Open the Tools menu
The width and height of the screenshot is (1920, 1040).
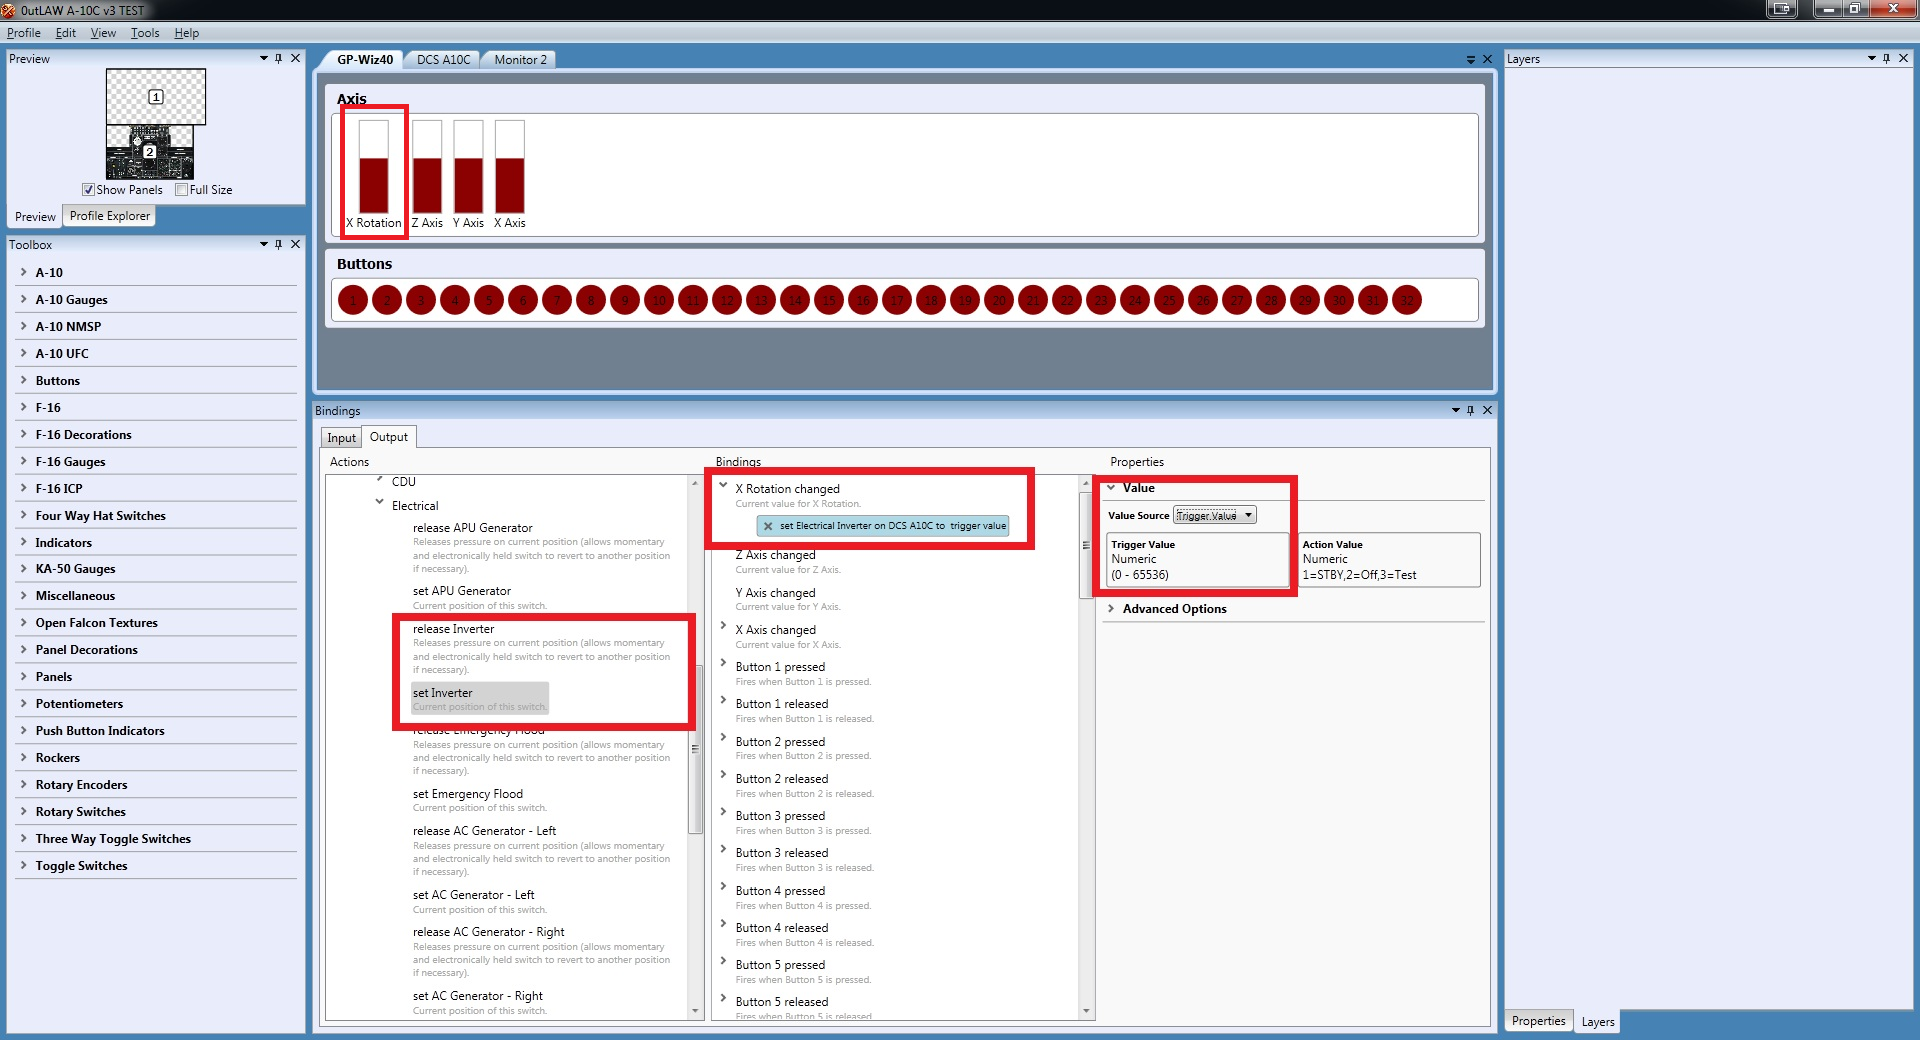[145, 33]
